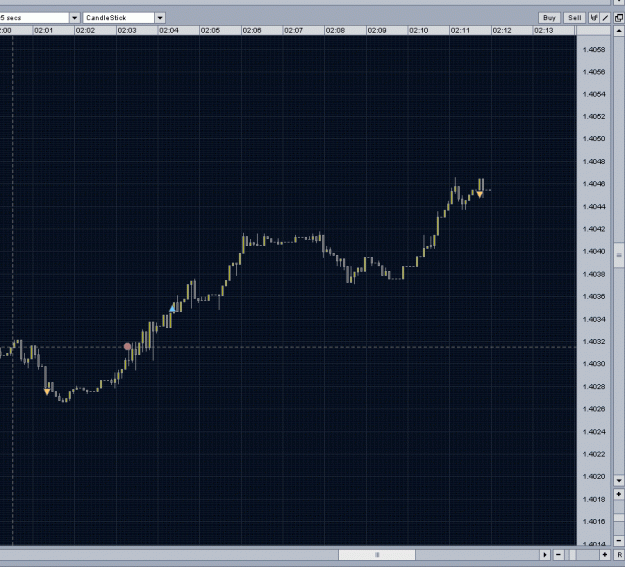The height and width of the screenshot is (567, 625).
Task: Click the Sell button
Action: pyautogui.click(x=574, y=18)
